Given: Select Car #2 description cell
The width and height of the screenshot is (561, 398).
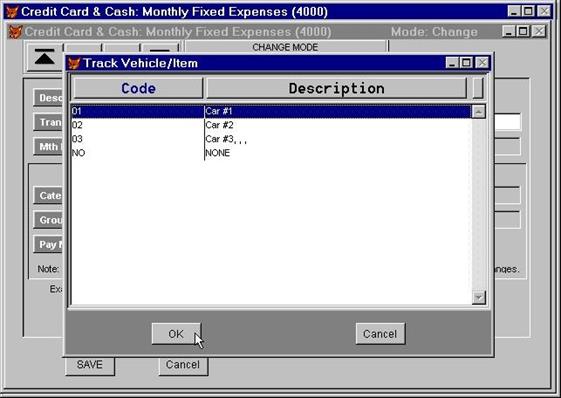Looking at the screenshot, I should click(338, 125).
